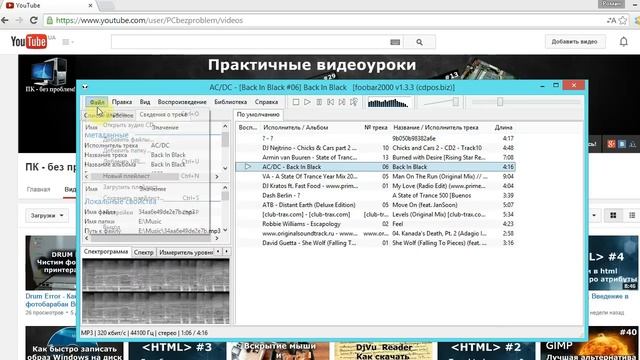Image resolution: width=640 pixels, height=360 pixels.
Task: Switch to the Спектрограмма tab
Action: coord(106,252)
